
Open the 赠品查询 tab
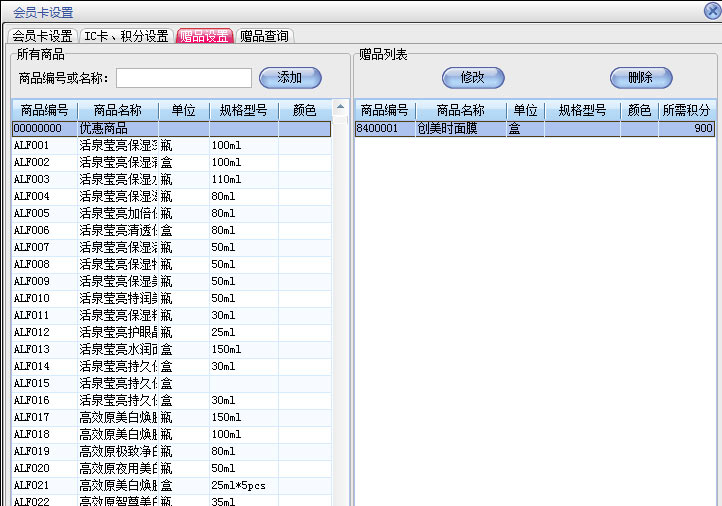pos(264,36)
